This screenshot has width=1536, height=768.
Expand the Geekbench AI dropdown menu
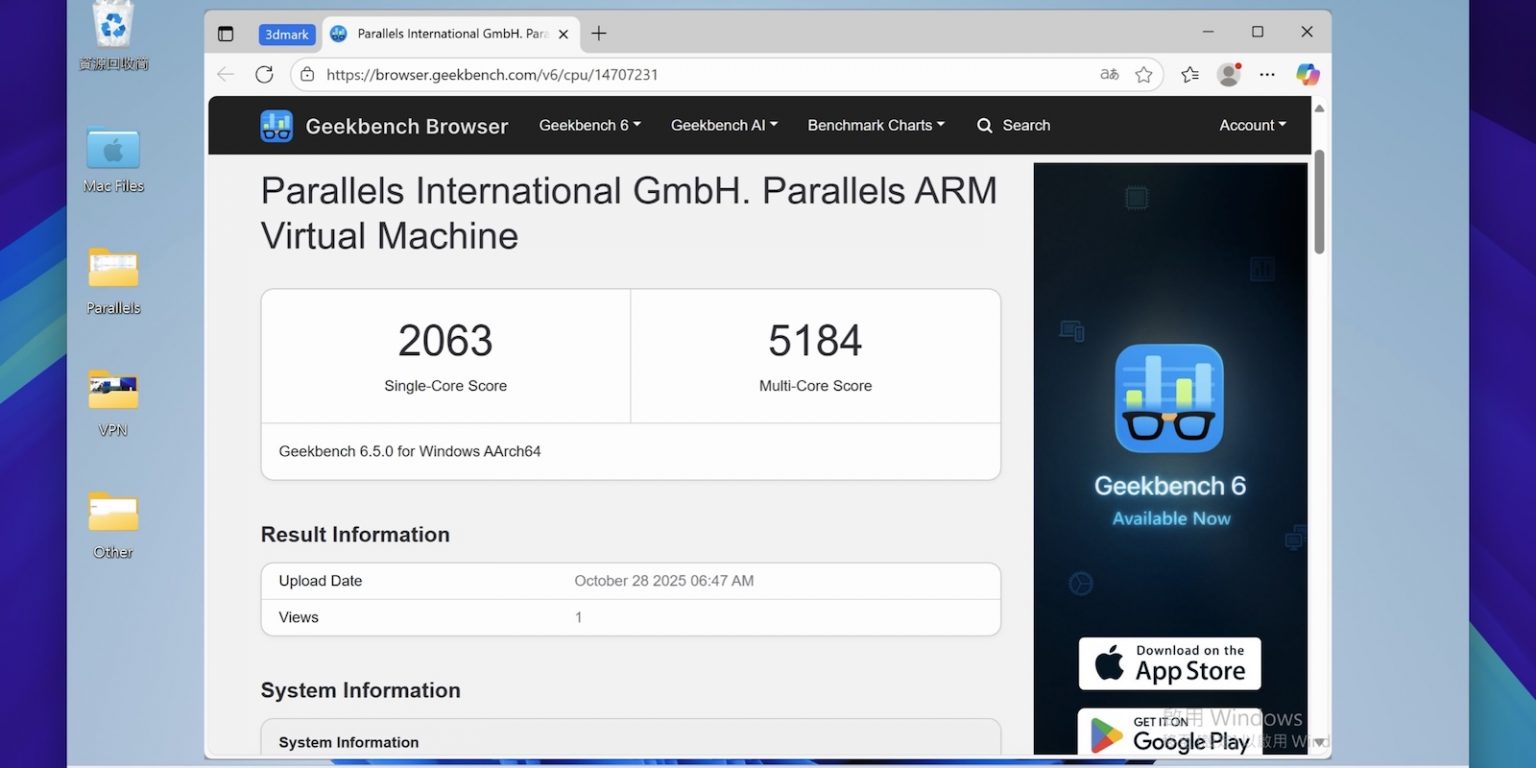[x=723, y=125]
